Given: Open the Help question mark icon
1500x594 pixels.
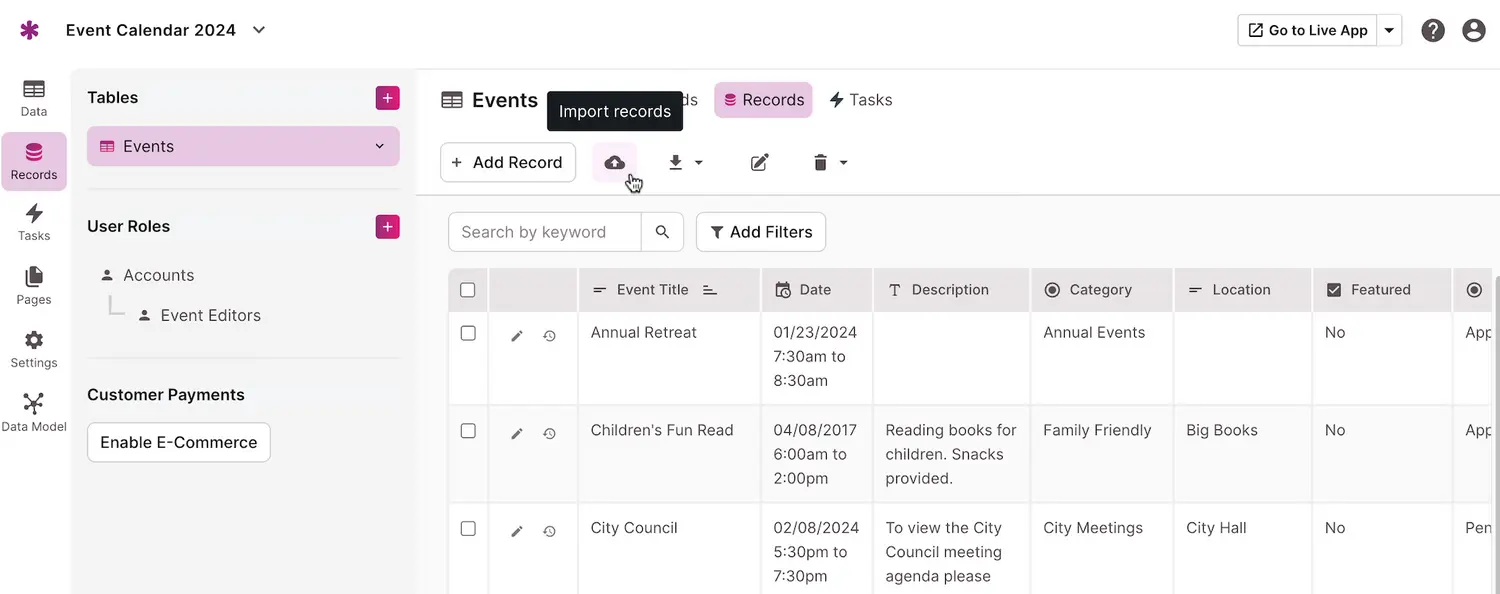Looking at the screenshot, I should coord(1433,30).
